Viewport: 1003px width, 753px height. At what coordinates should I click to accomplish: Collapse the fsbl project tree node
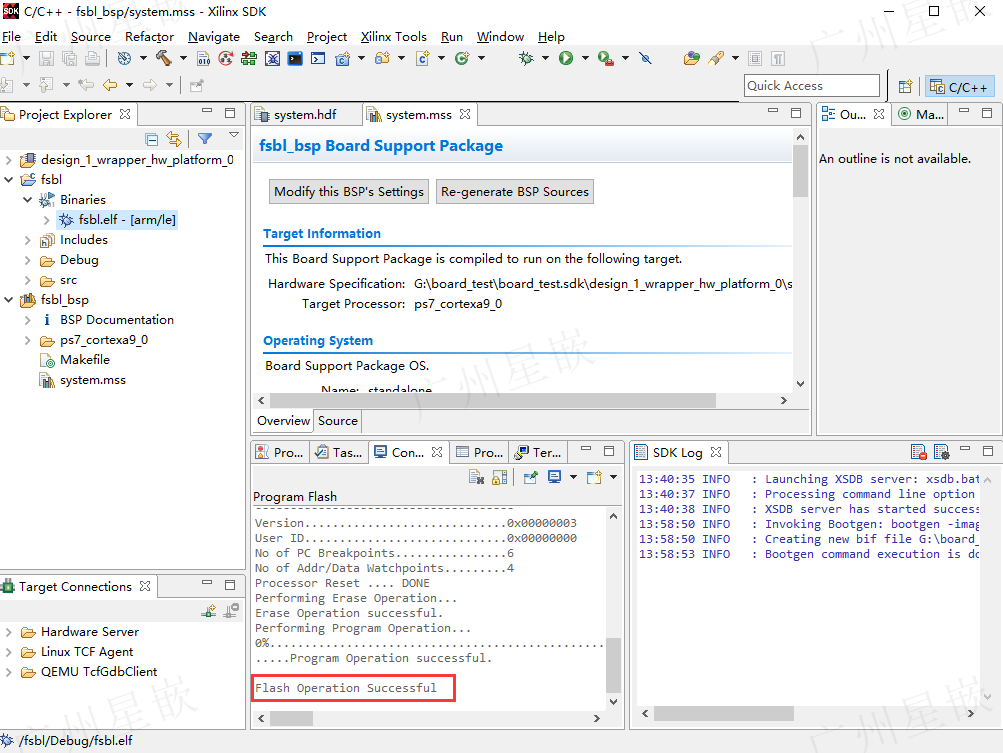9,180
